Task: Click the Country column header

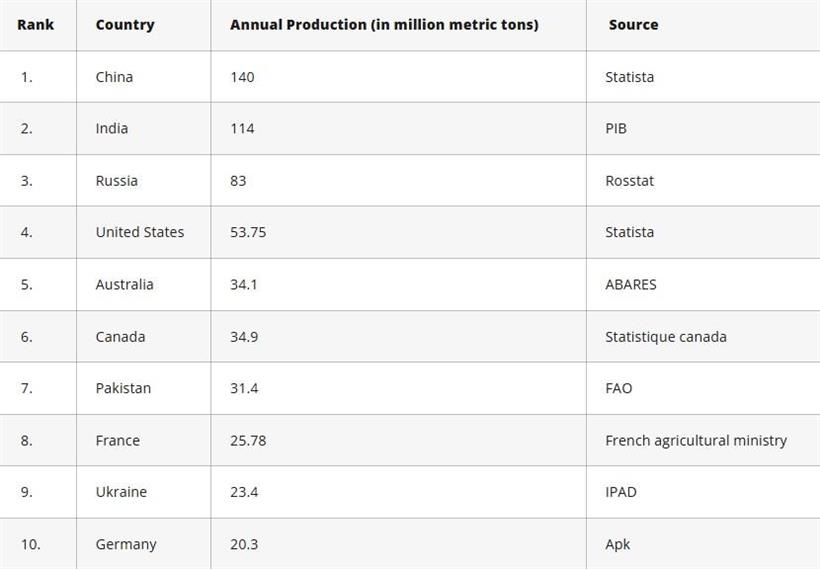Action: click(125, 24)
